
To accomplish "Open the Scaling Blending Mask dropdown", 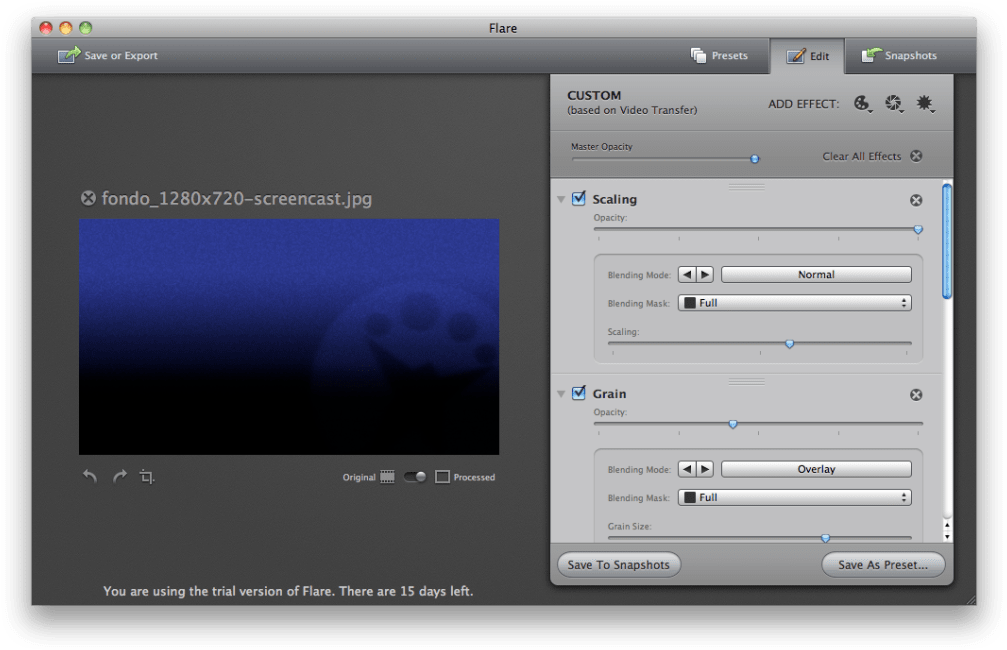I will [795, 302].
